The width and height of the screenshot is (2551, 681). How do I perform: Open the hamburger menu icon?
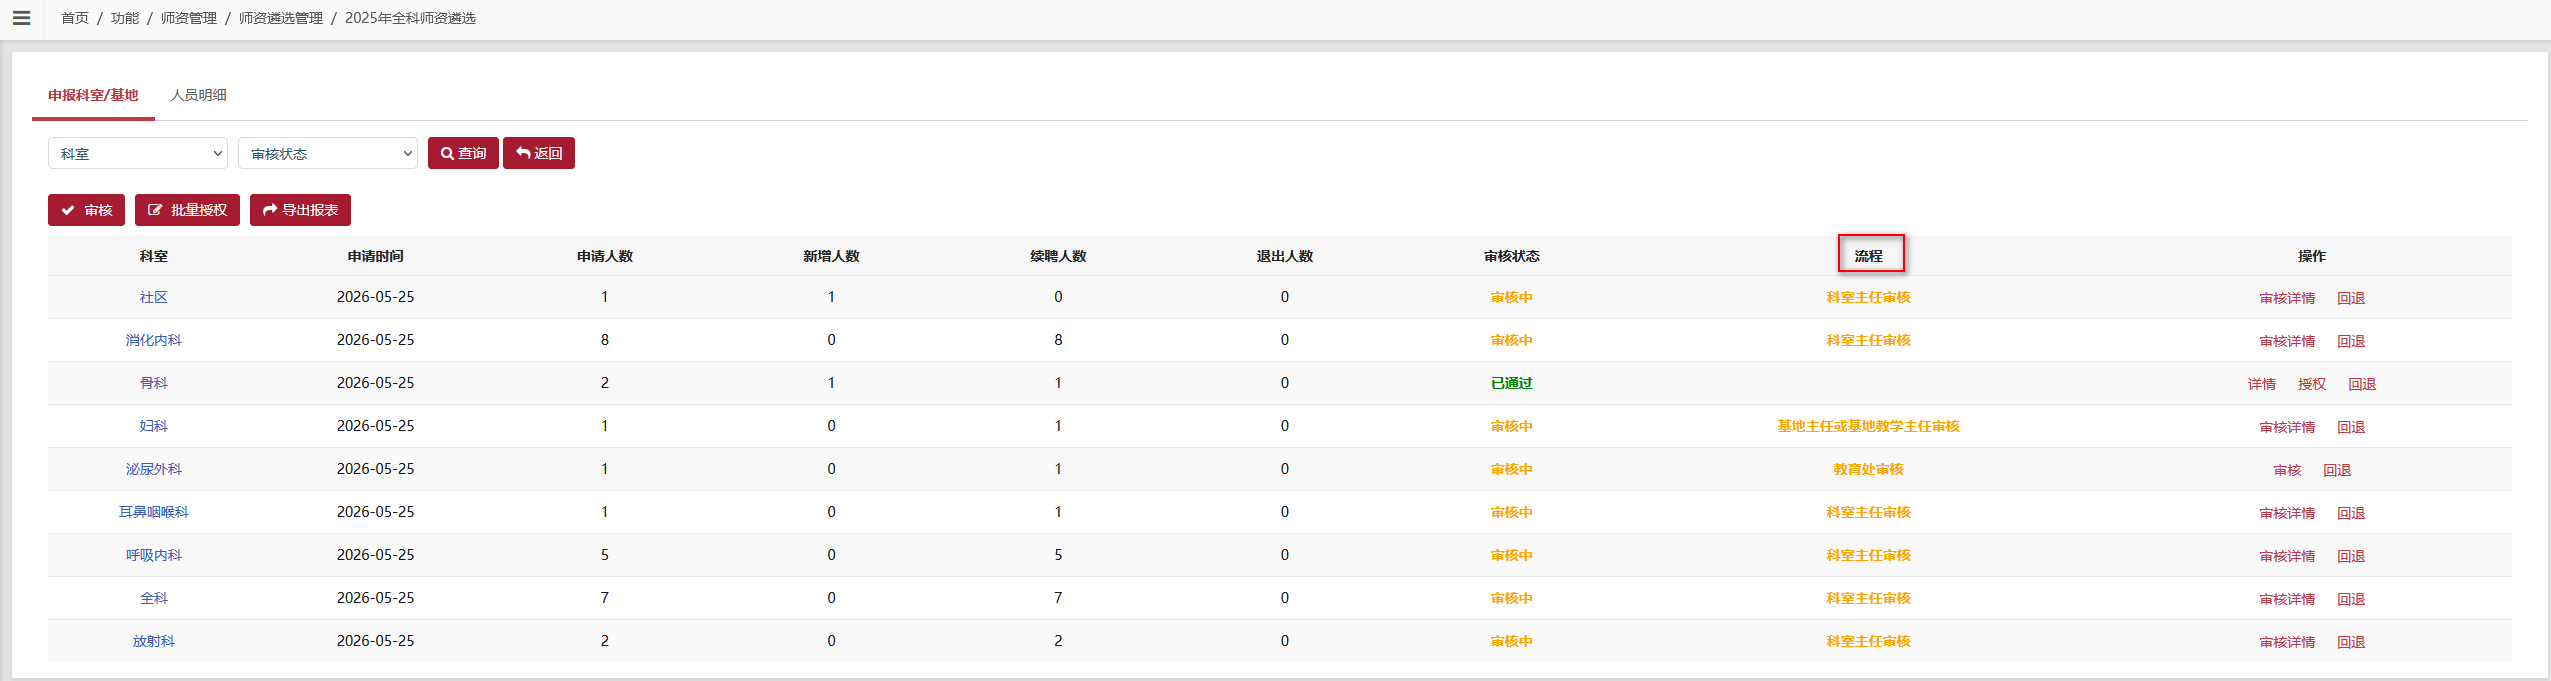click(21, 18)
